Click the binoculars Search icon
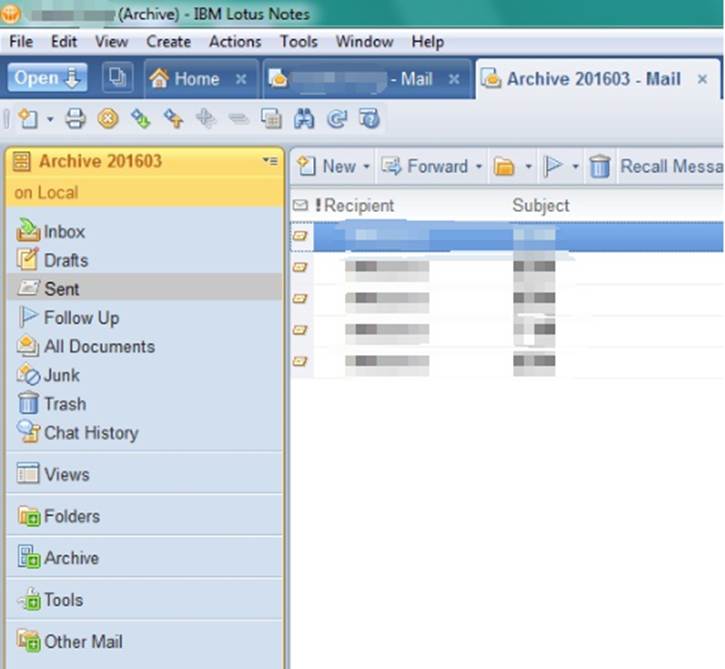 [x=304, y=119]
